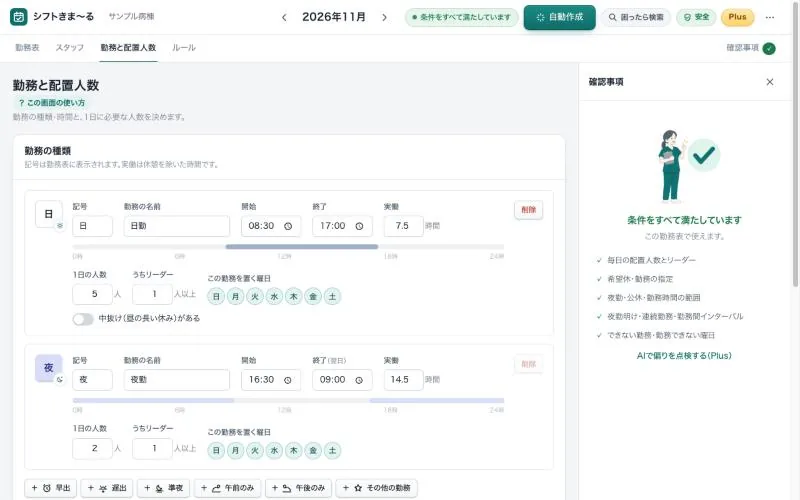
Task: Toggle 日 (Sunday) for 夜勤 shift
Action: tap(216, 451)
